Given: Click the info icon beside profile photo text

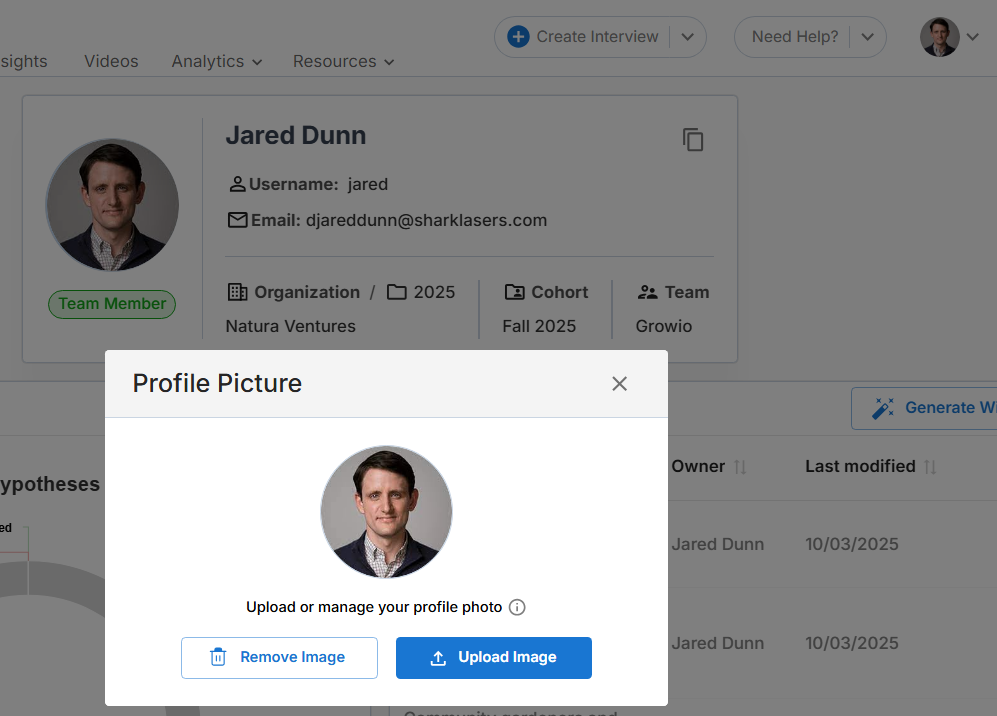Looking at the screenshot, I should click(517, 607).
